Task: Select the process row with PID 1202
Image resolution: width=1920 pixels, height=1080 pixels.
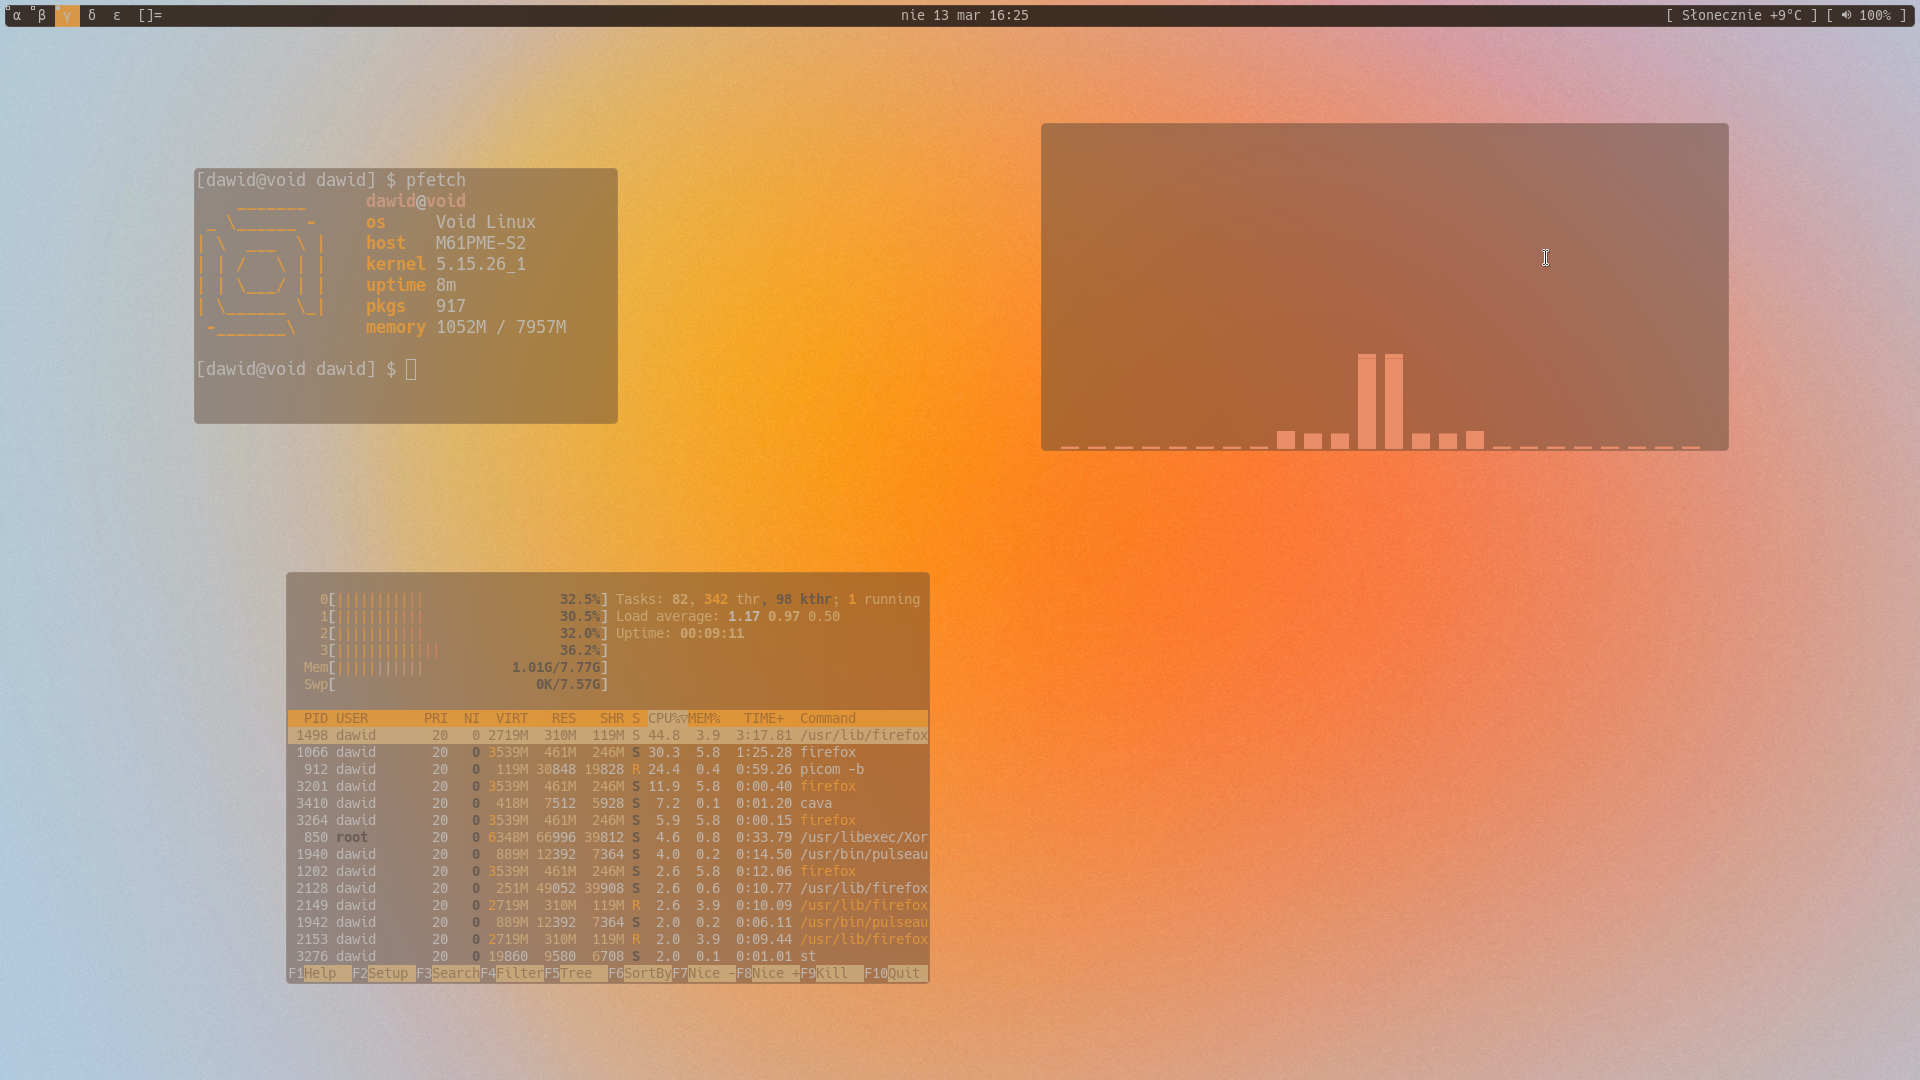Action: coord(608,871)
